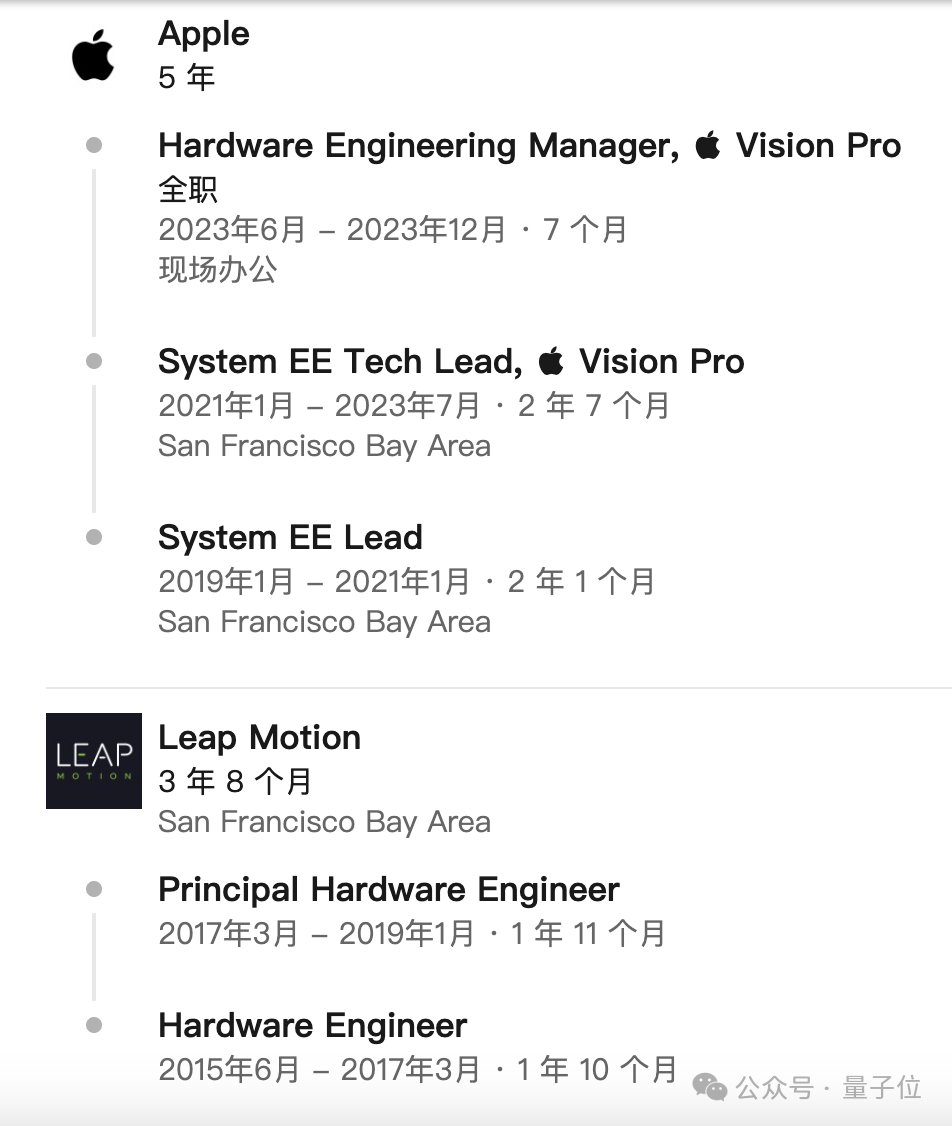Open the Leap Motion company link

click(259, 738)
